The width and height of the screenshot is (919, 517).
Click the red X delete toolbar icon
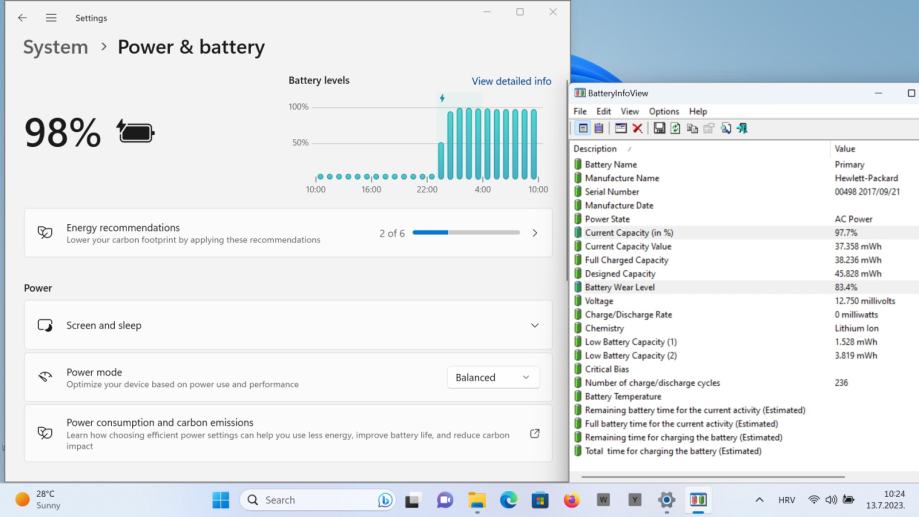(637, 128)
